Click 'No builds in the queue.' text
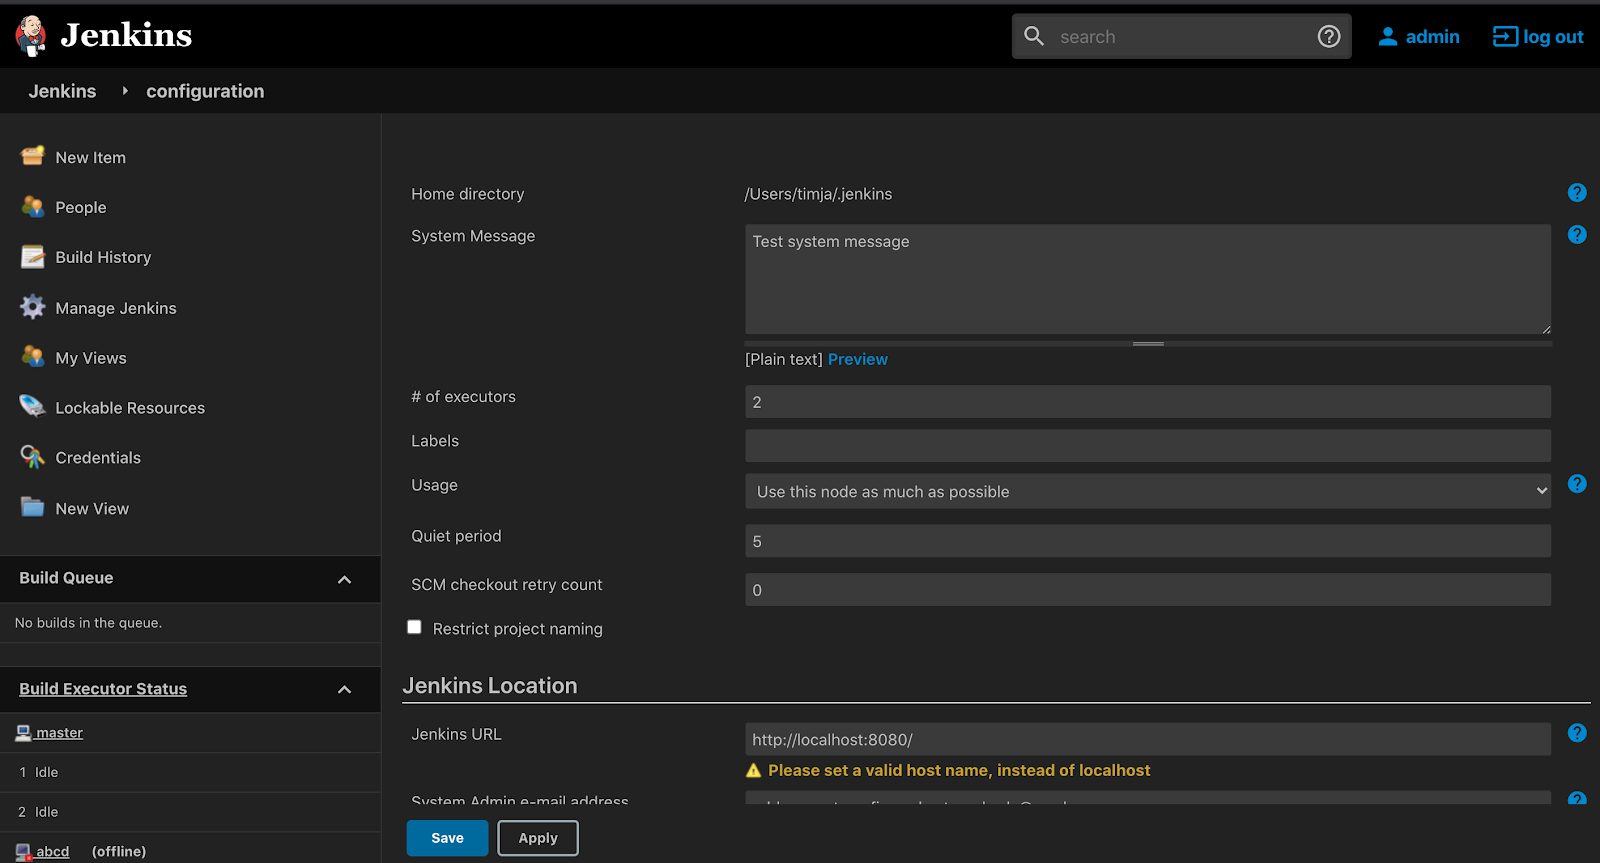The image size is (1600, 863). tap(88, 623)
